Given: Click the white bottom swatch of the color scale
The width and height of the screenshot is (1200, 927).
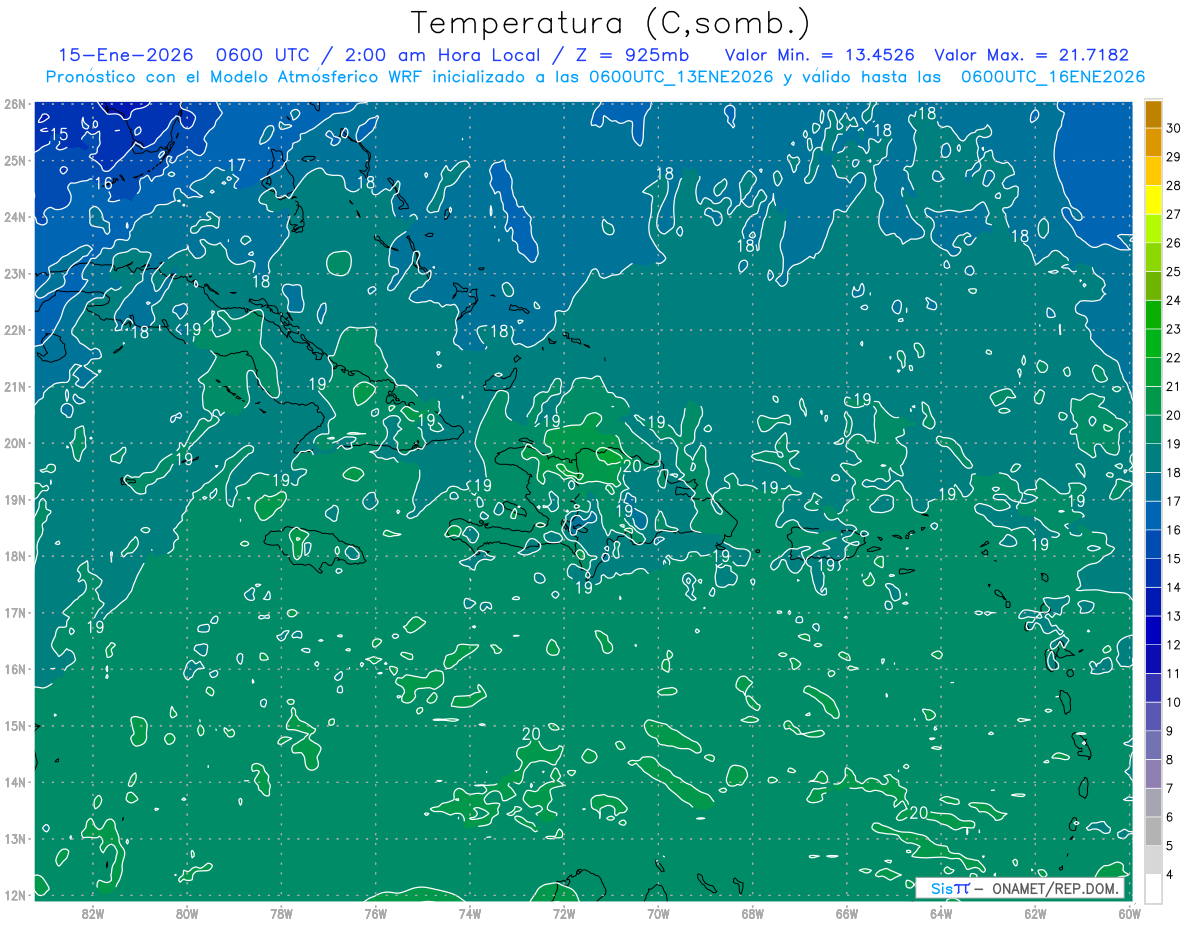Looking at the screenshot, I should pos(1154,887).
